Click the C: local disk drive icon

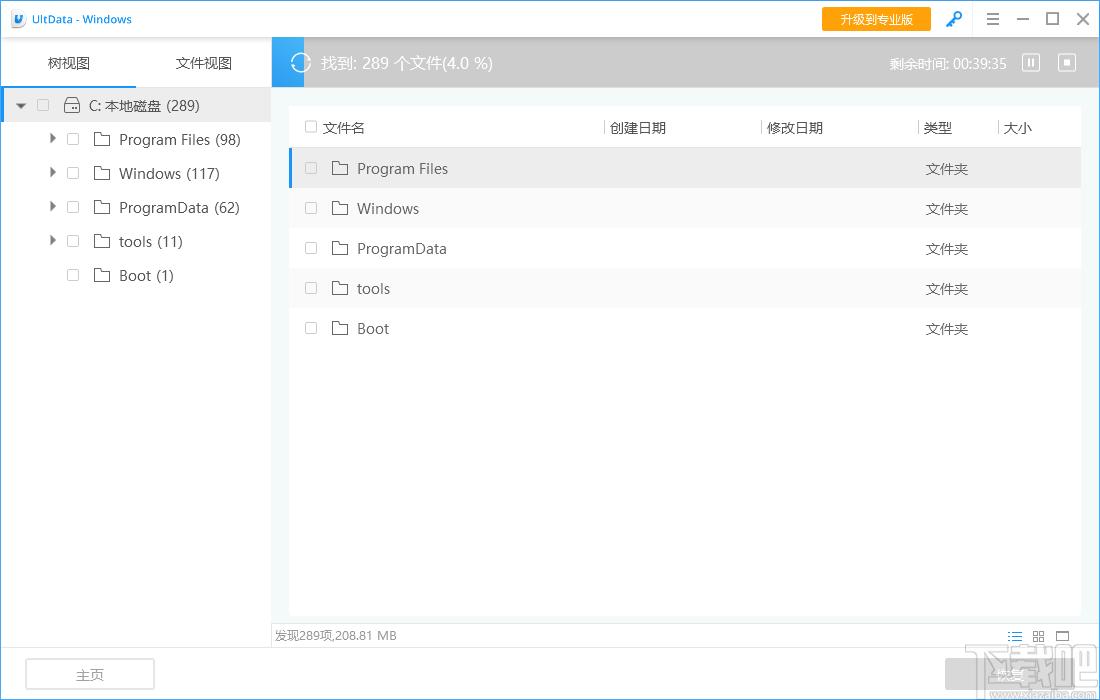72,105
